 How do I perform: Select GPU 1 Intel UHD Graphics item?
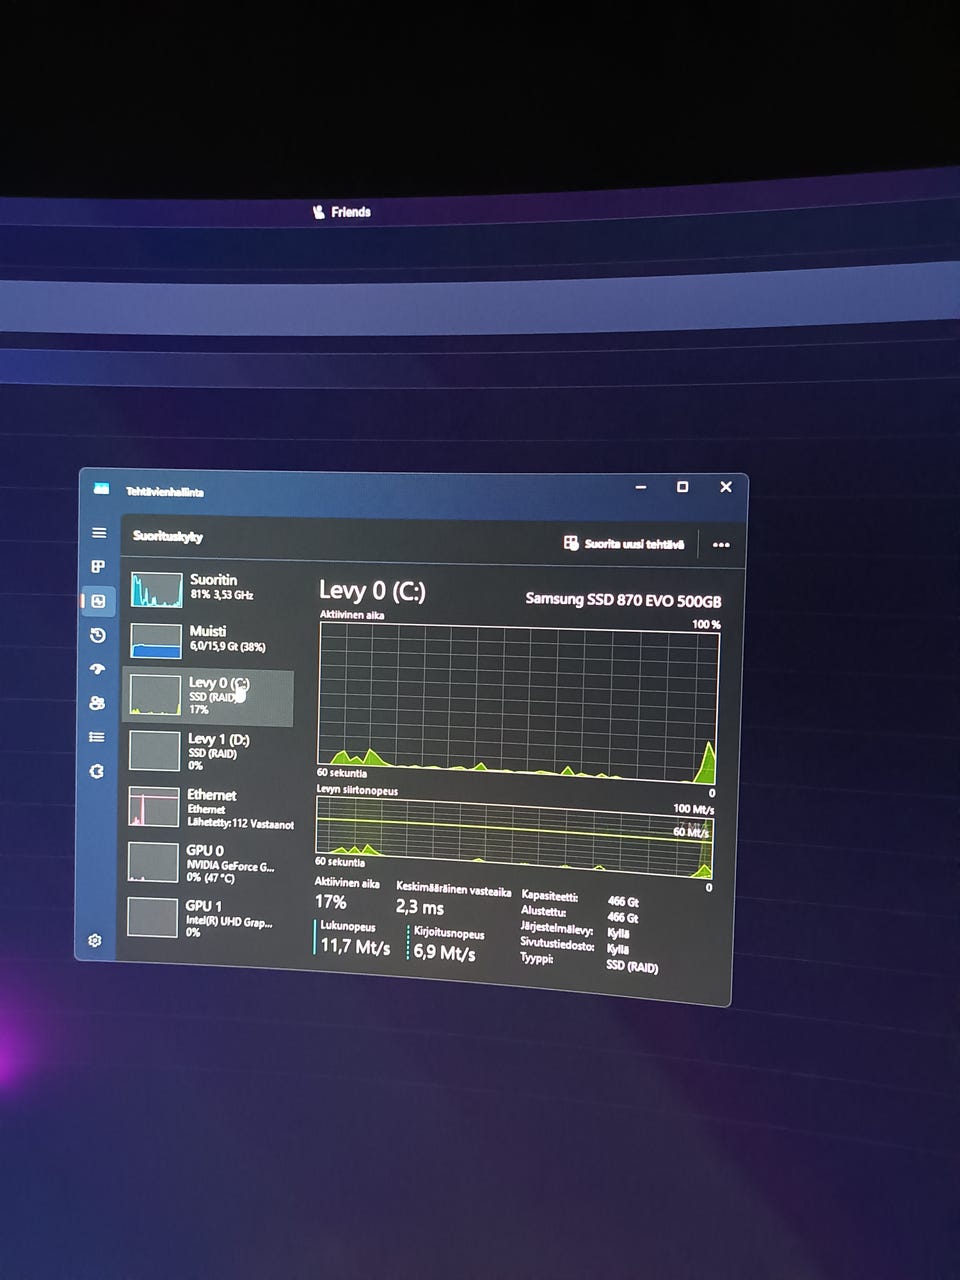207,918
